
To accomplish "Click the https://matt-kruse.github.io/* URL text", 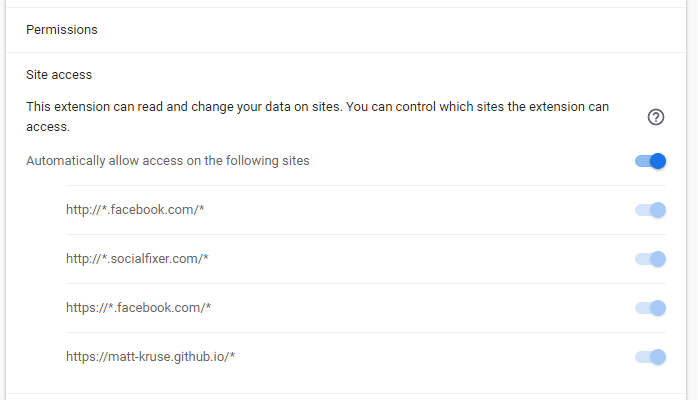I will pyautogui.click(x=150, y=356).
